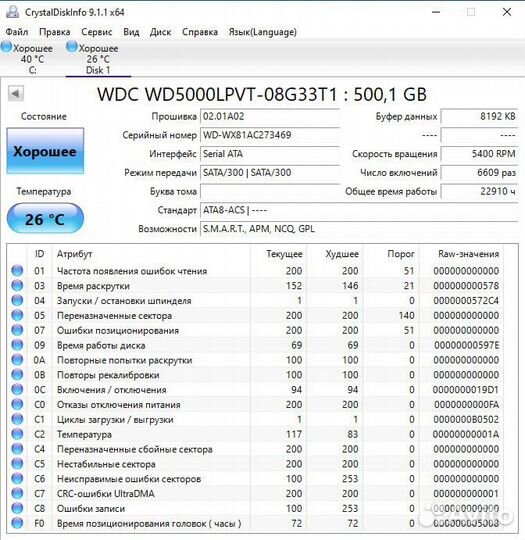This screenshot has height=540, width=525.
Task: Click status orb for attribute 01
Action: tap(17, 271)
